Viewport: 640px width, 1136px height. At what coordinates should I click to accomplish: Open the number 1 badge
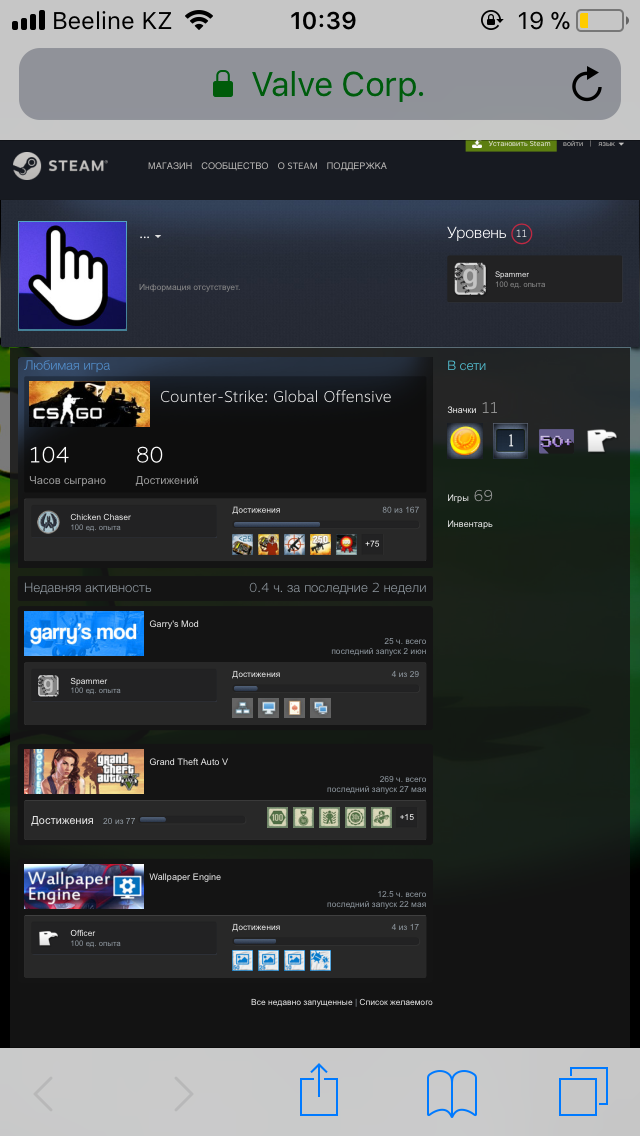tap(510, 441)
